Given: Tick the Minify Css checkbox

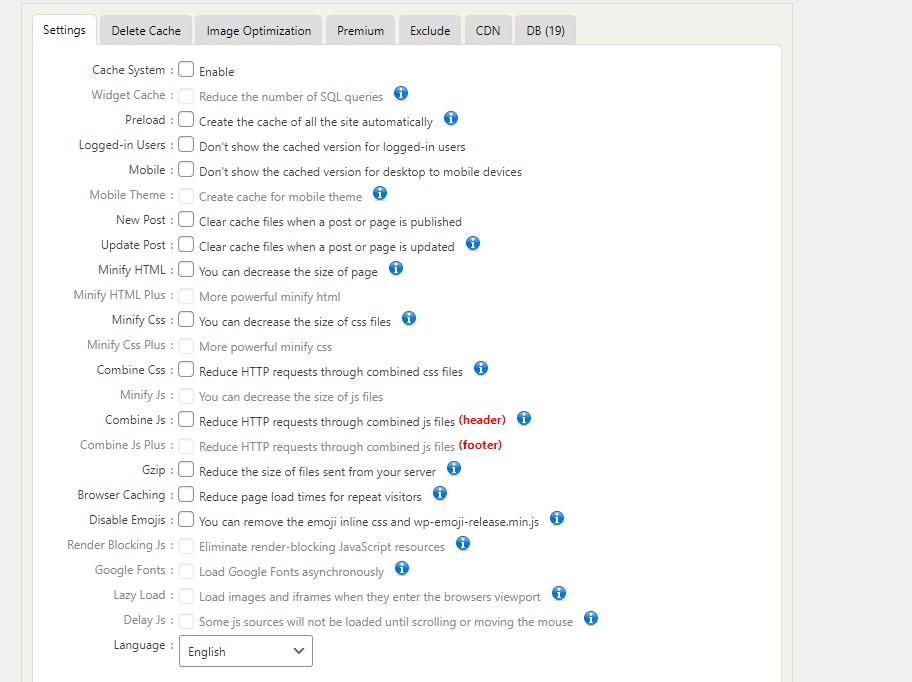Looking at the screenshot, I should click(x=186, y=319).
